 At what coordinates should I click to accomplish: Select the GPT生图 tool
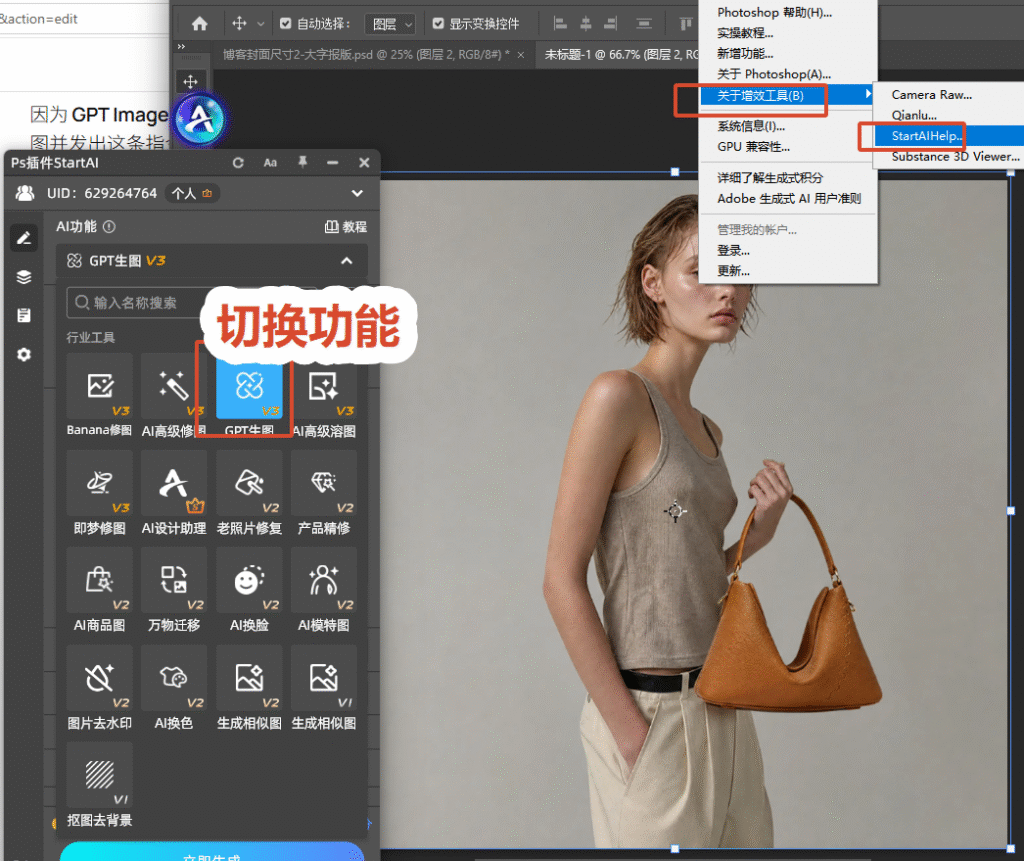click(x=249, y=395)
